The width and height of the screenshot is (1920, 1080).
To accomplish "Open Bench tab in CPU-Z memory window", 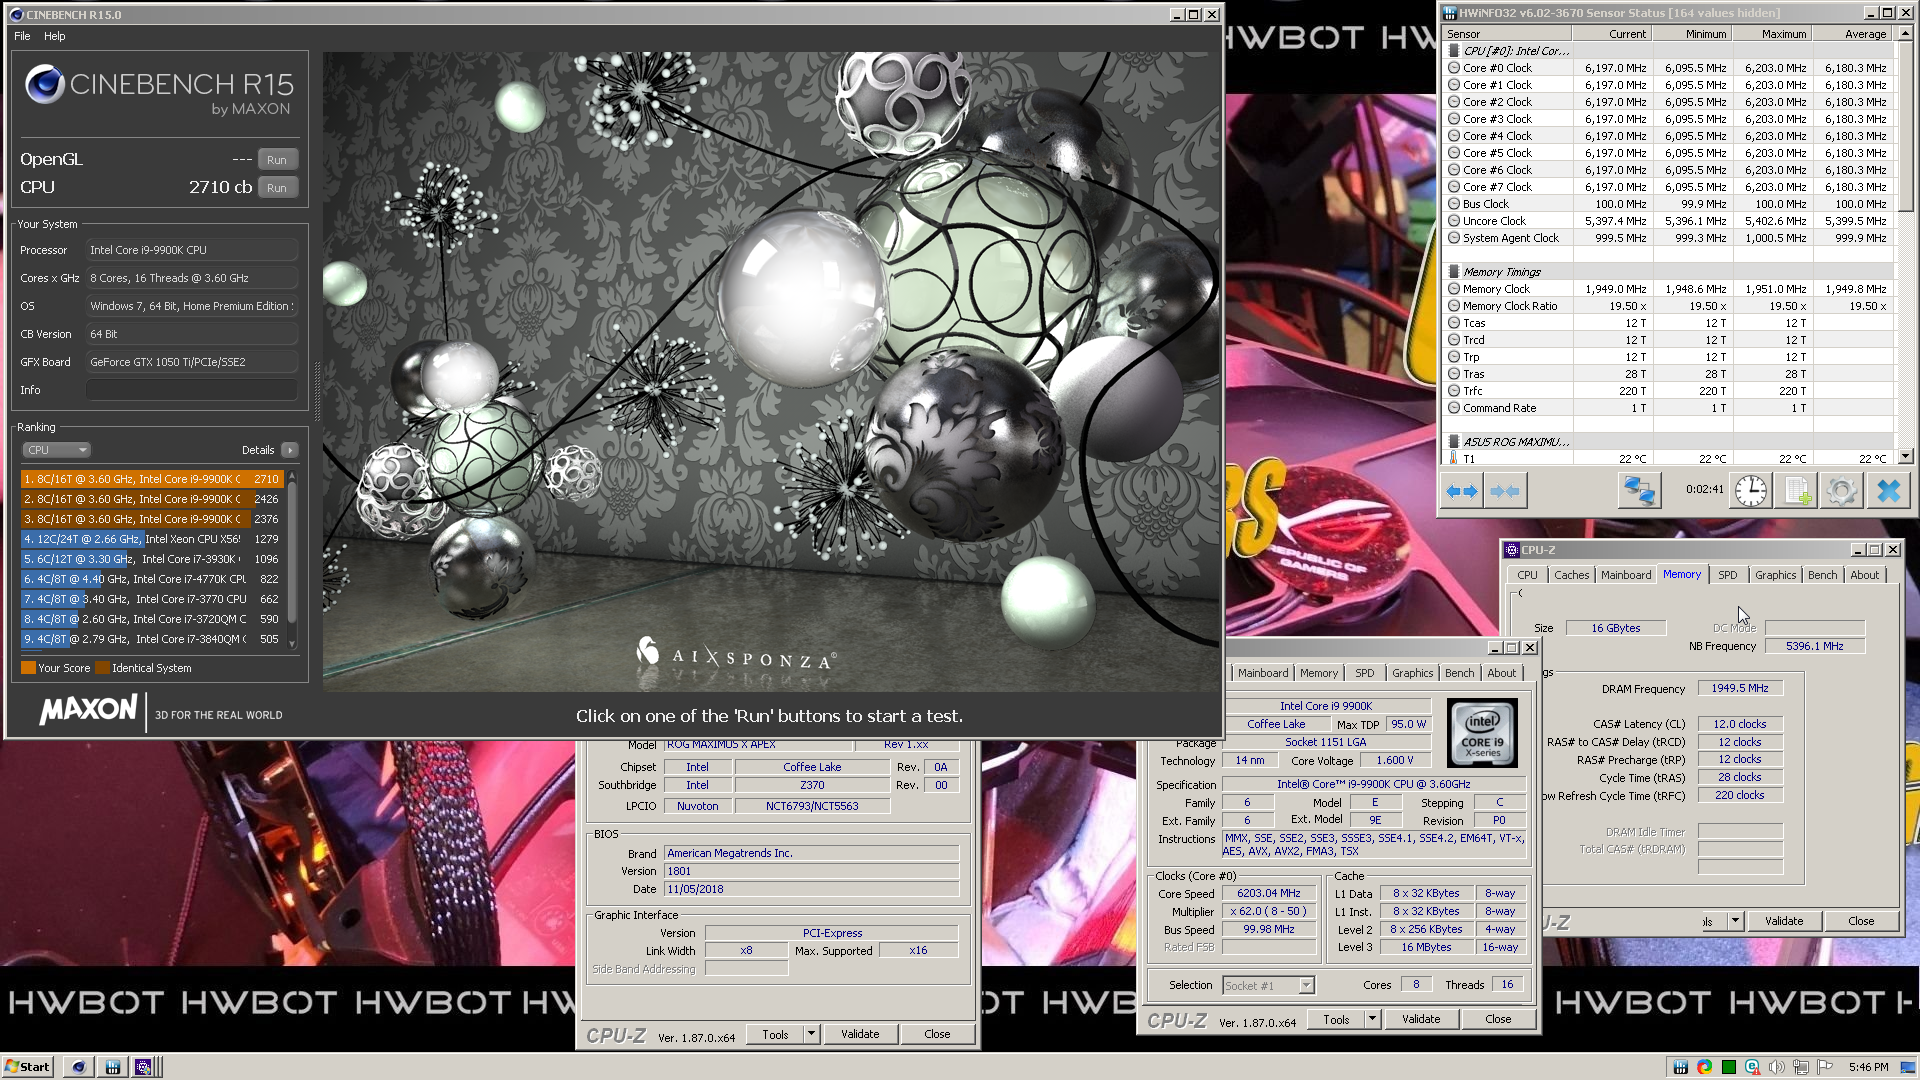I will click(1822, 575).
